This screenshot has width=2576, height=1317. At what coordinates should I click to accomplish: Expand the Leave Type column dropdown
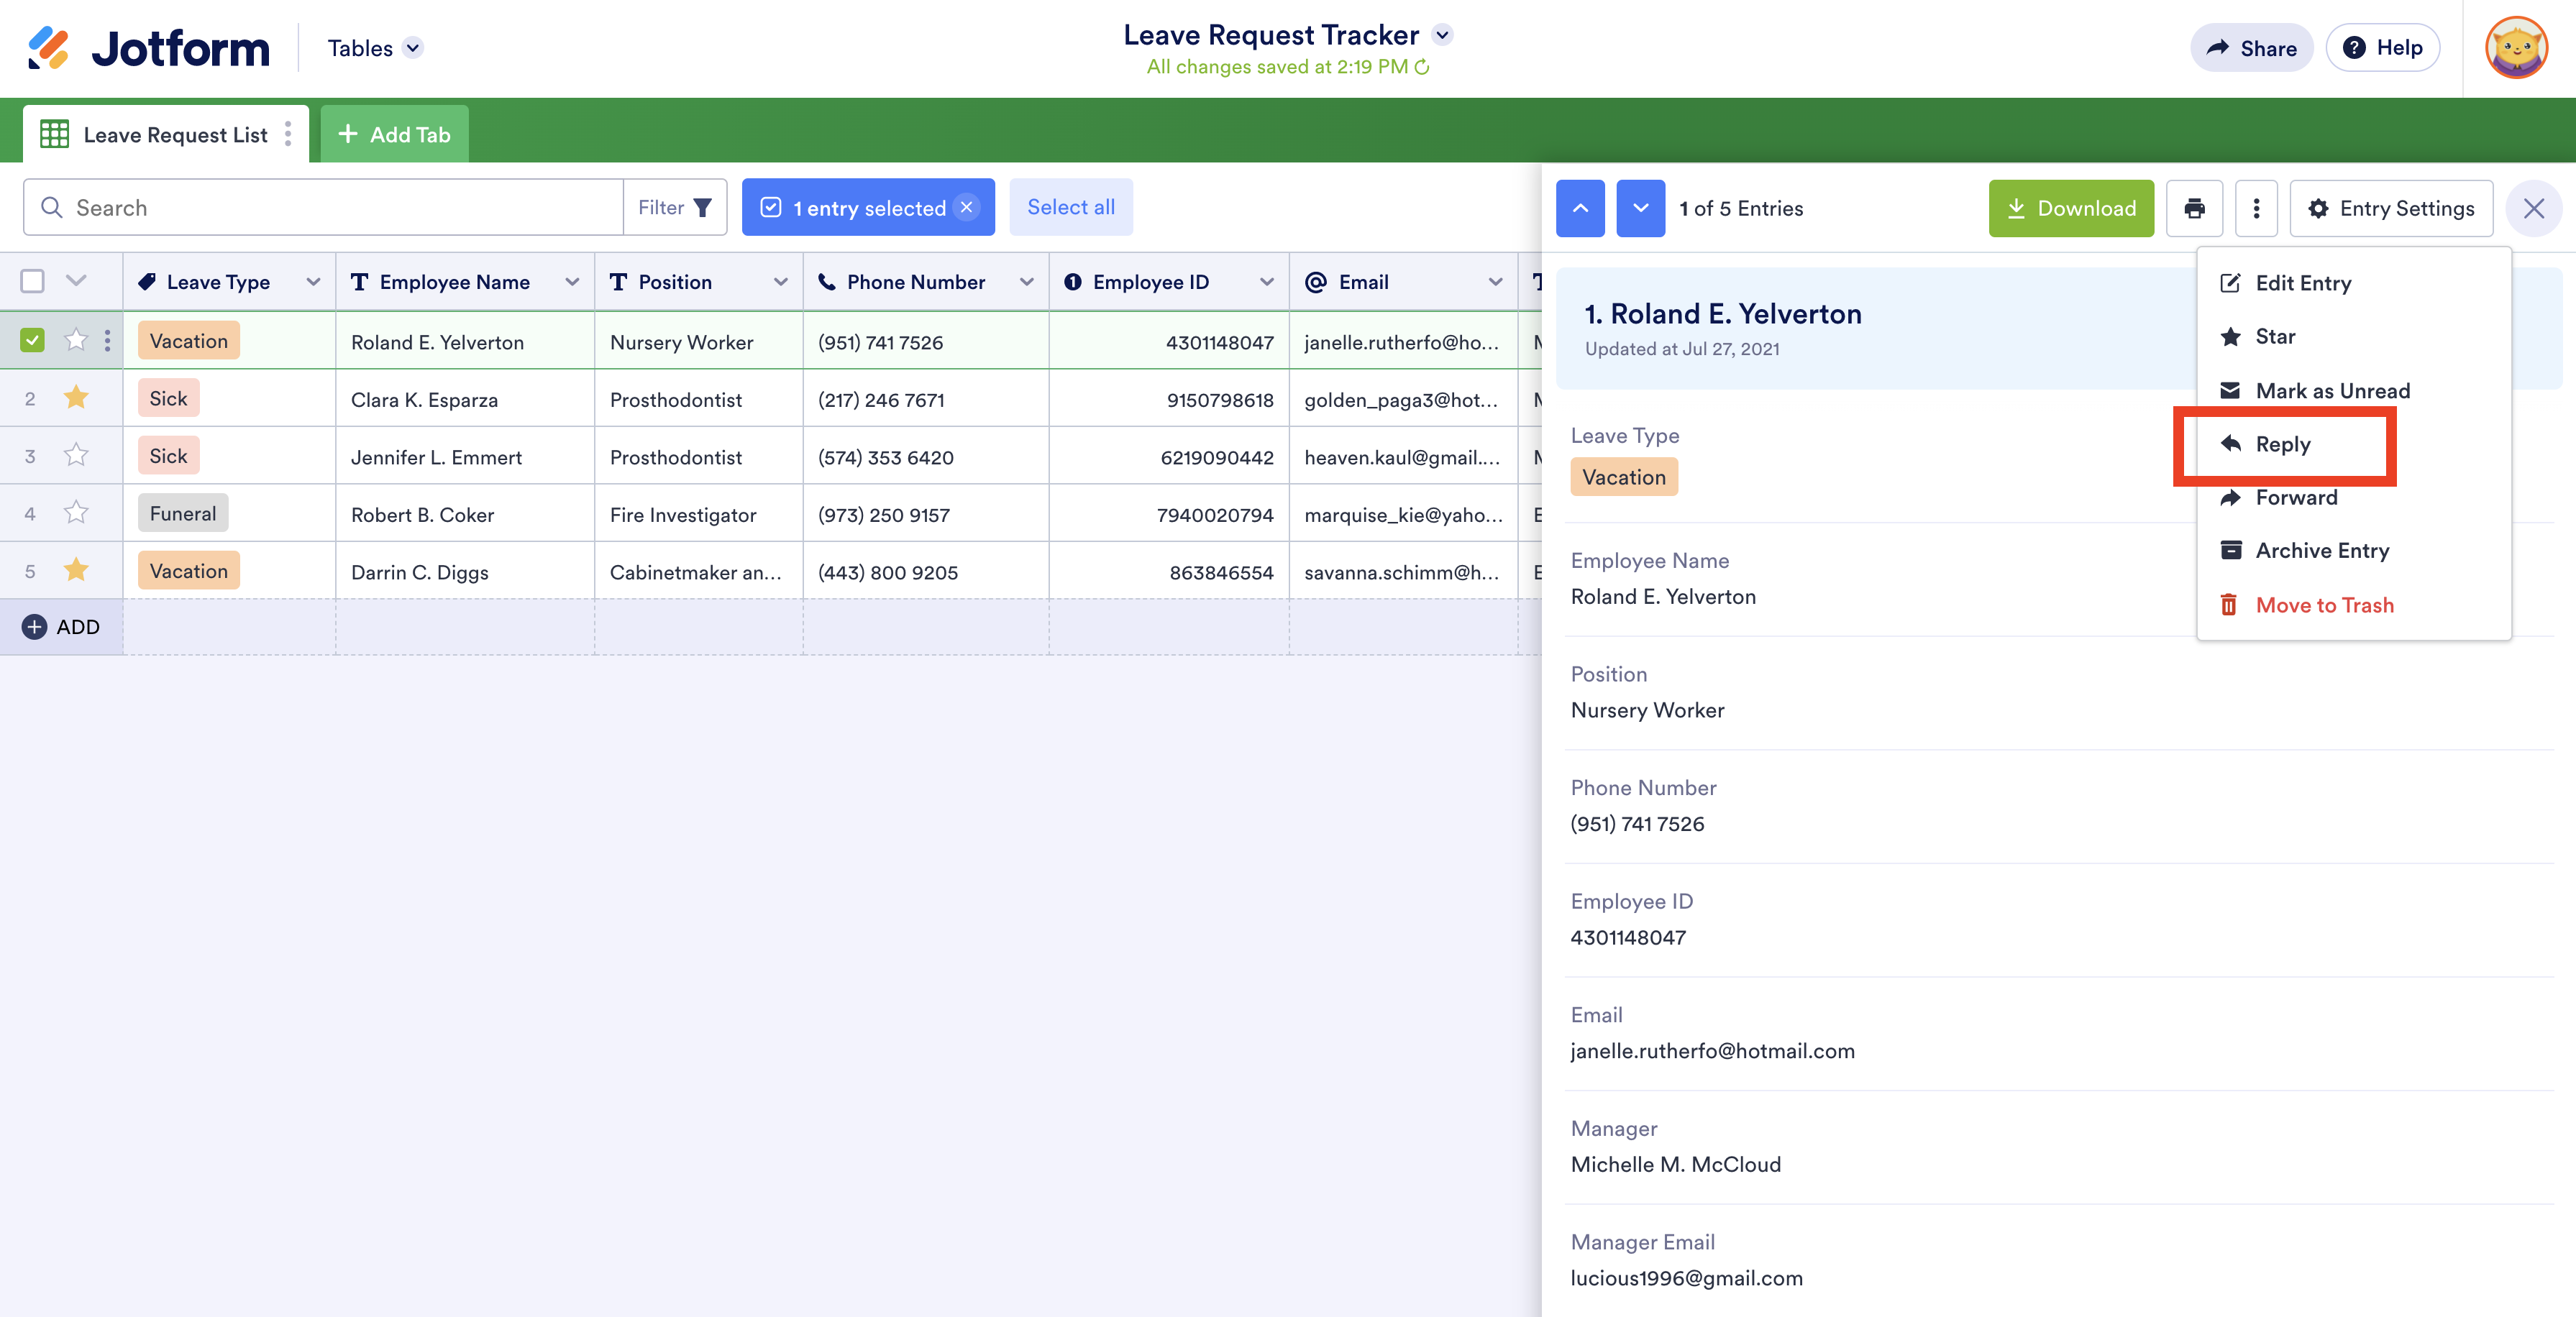coord(313,282)
